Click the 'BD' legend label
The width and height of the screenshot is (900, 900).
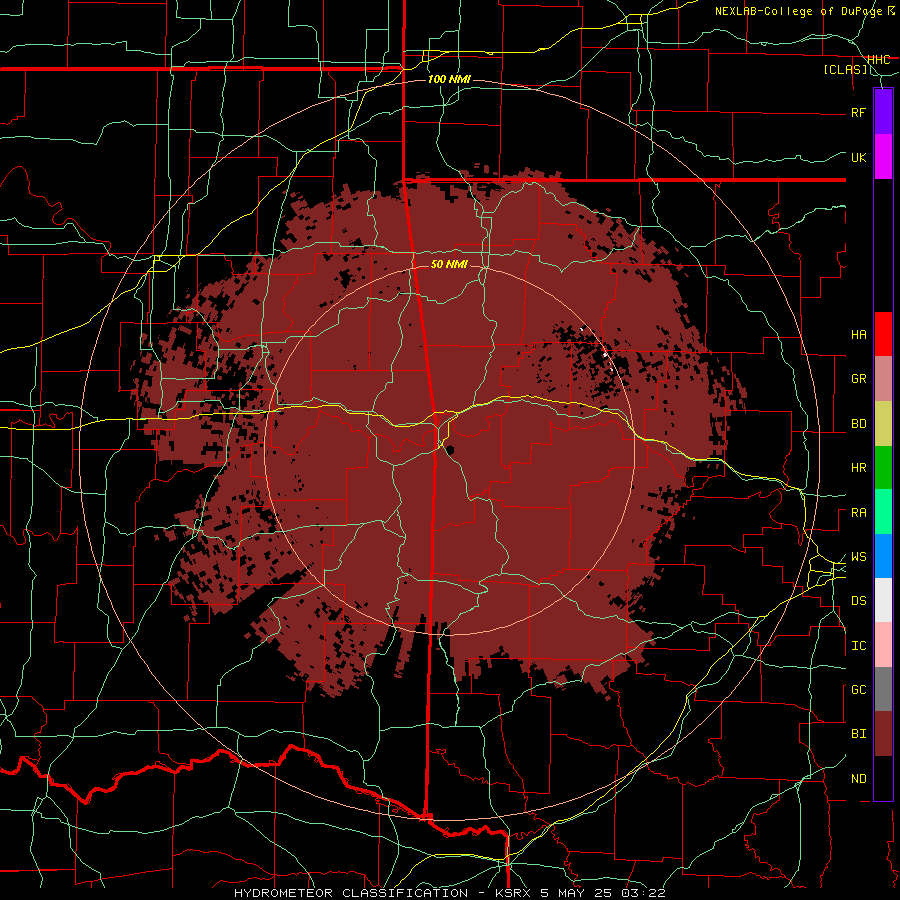(859, 424)
